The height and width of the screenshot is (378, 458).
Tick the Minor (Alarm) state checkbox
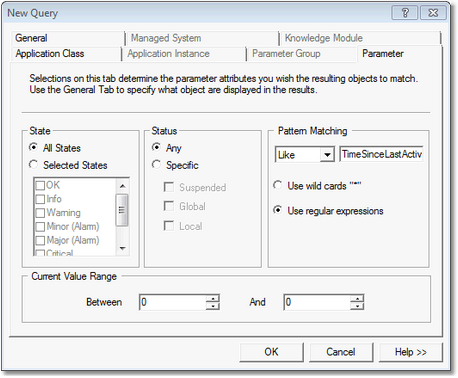pos(40,227)
